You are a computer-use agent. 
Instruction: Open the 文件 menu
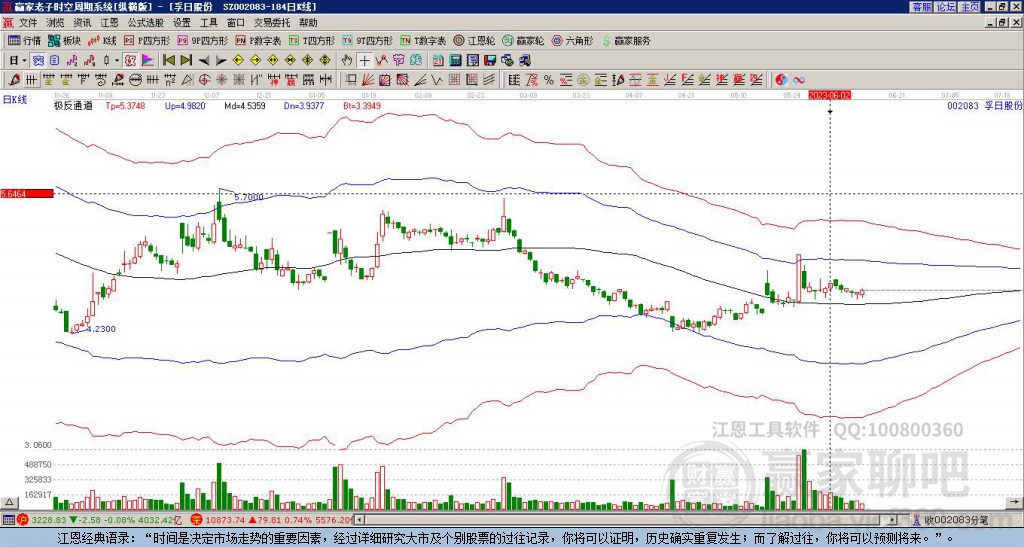28,23
